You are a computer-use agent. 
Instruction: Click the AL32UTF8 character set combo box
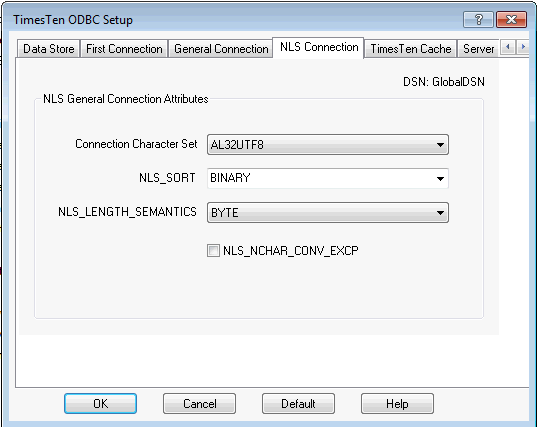[x=328, y=145]
